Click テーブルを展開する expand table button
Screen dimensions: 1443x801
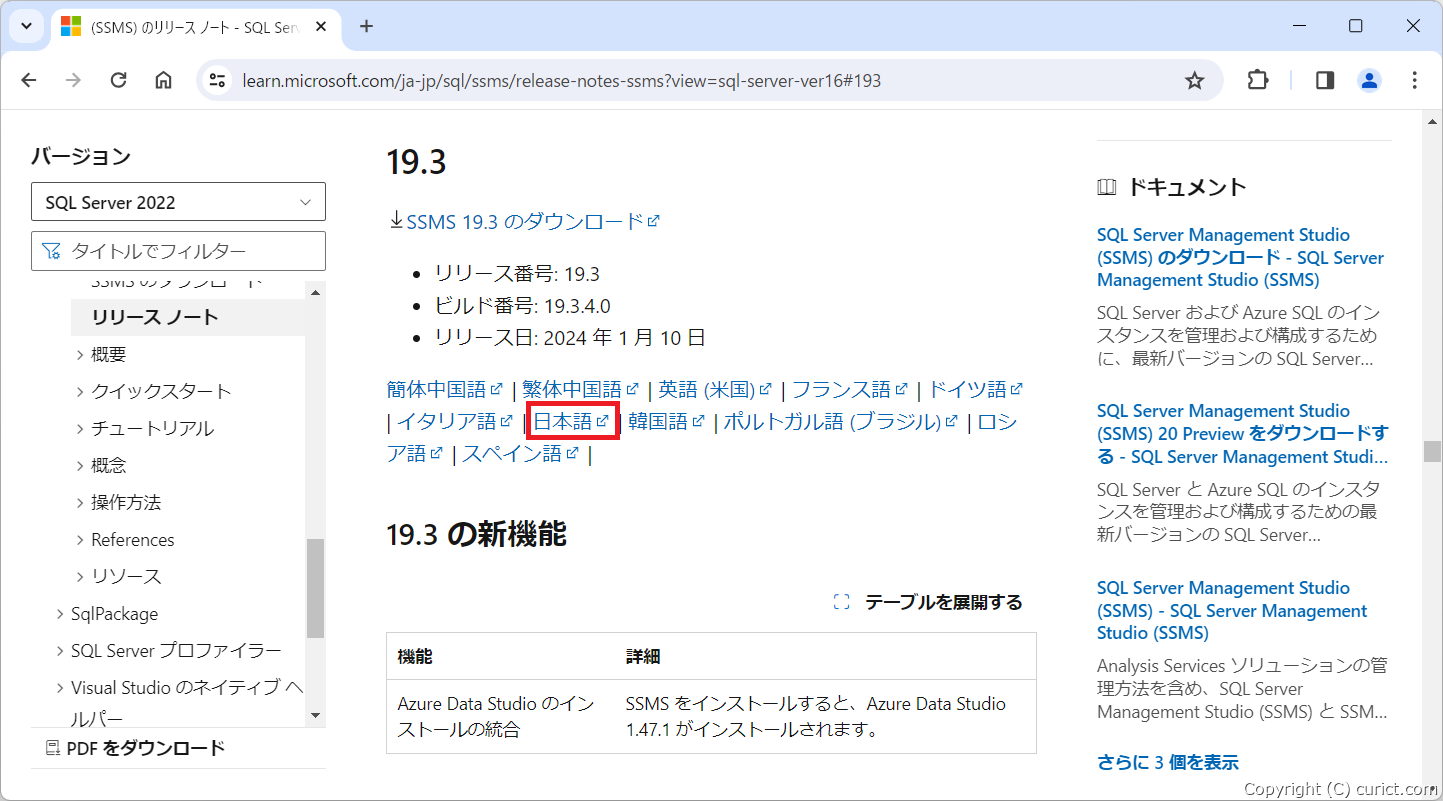(928, 602)
